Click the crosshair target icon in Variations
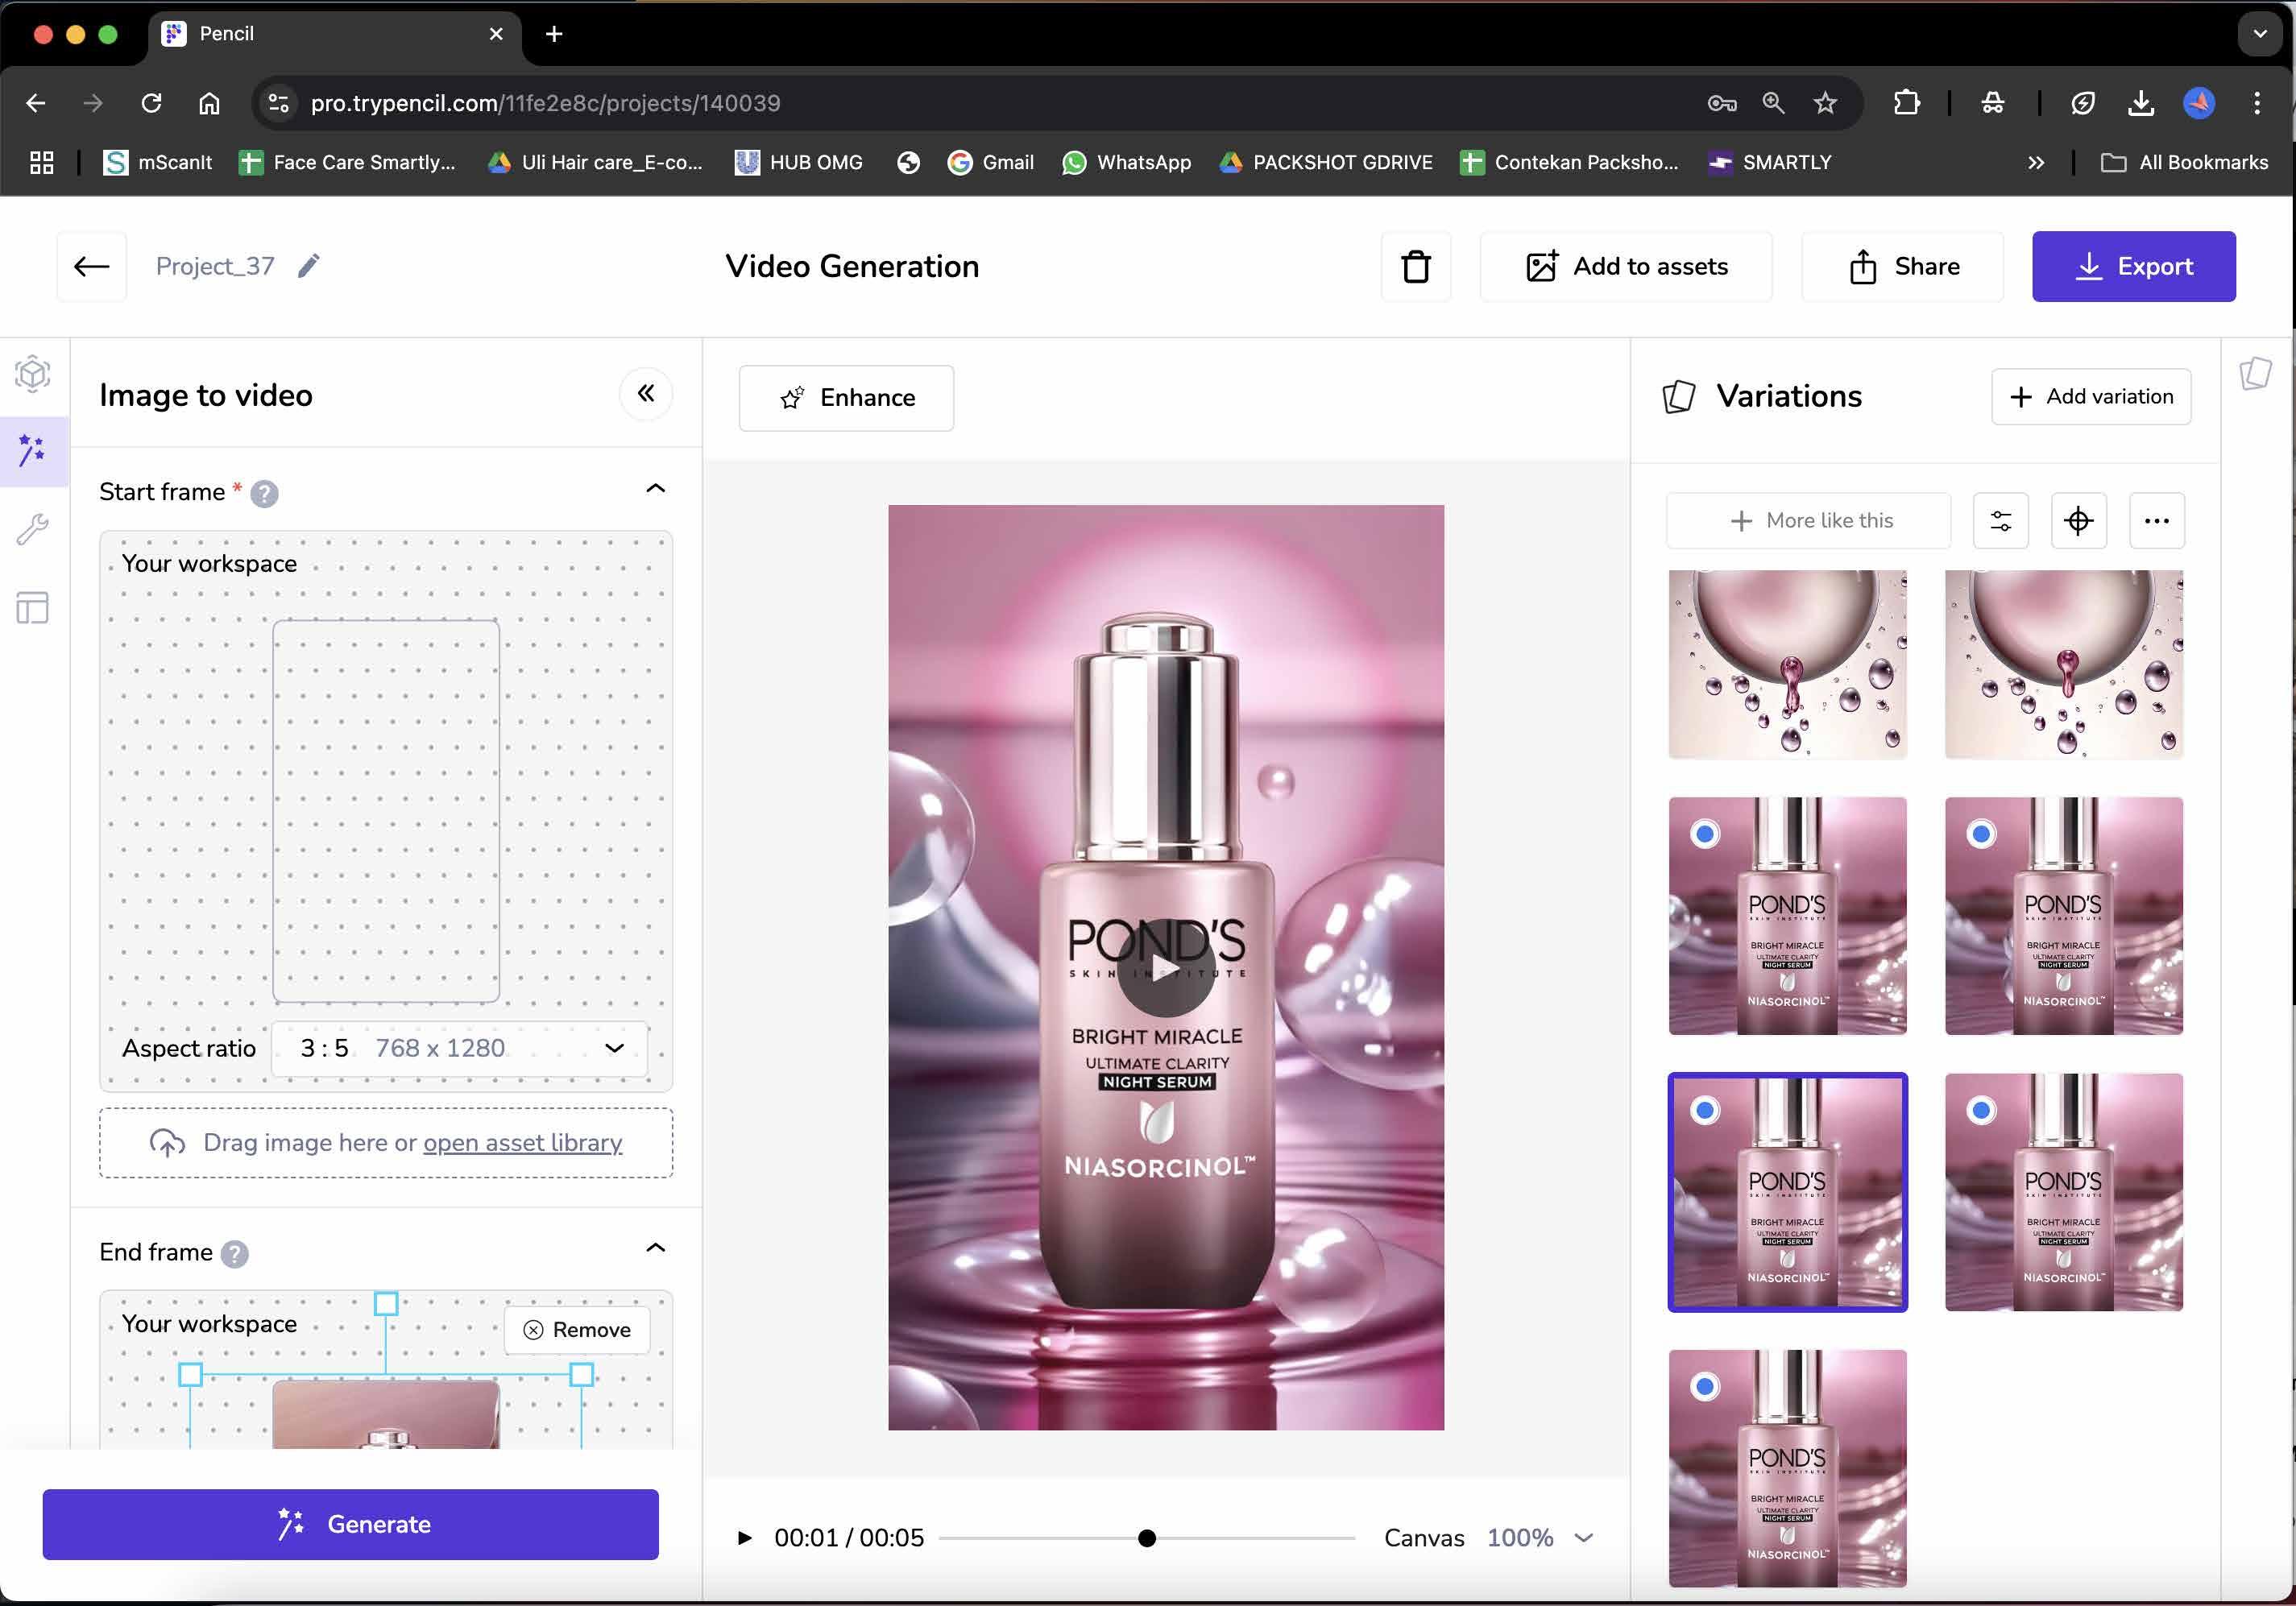The image size is (2296, 1606). [2078, 520]
